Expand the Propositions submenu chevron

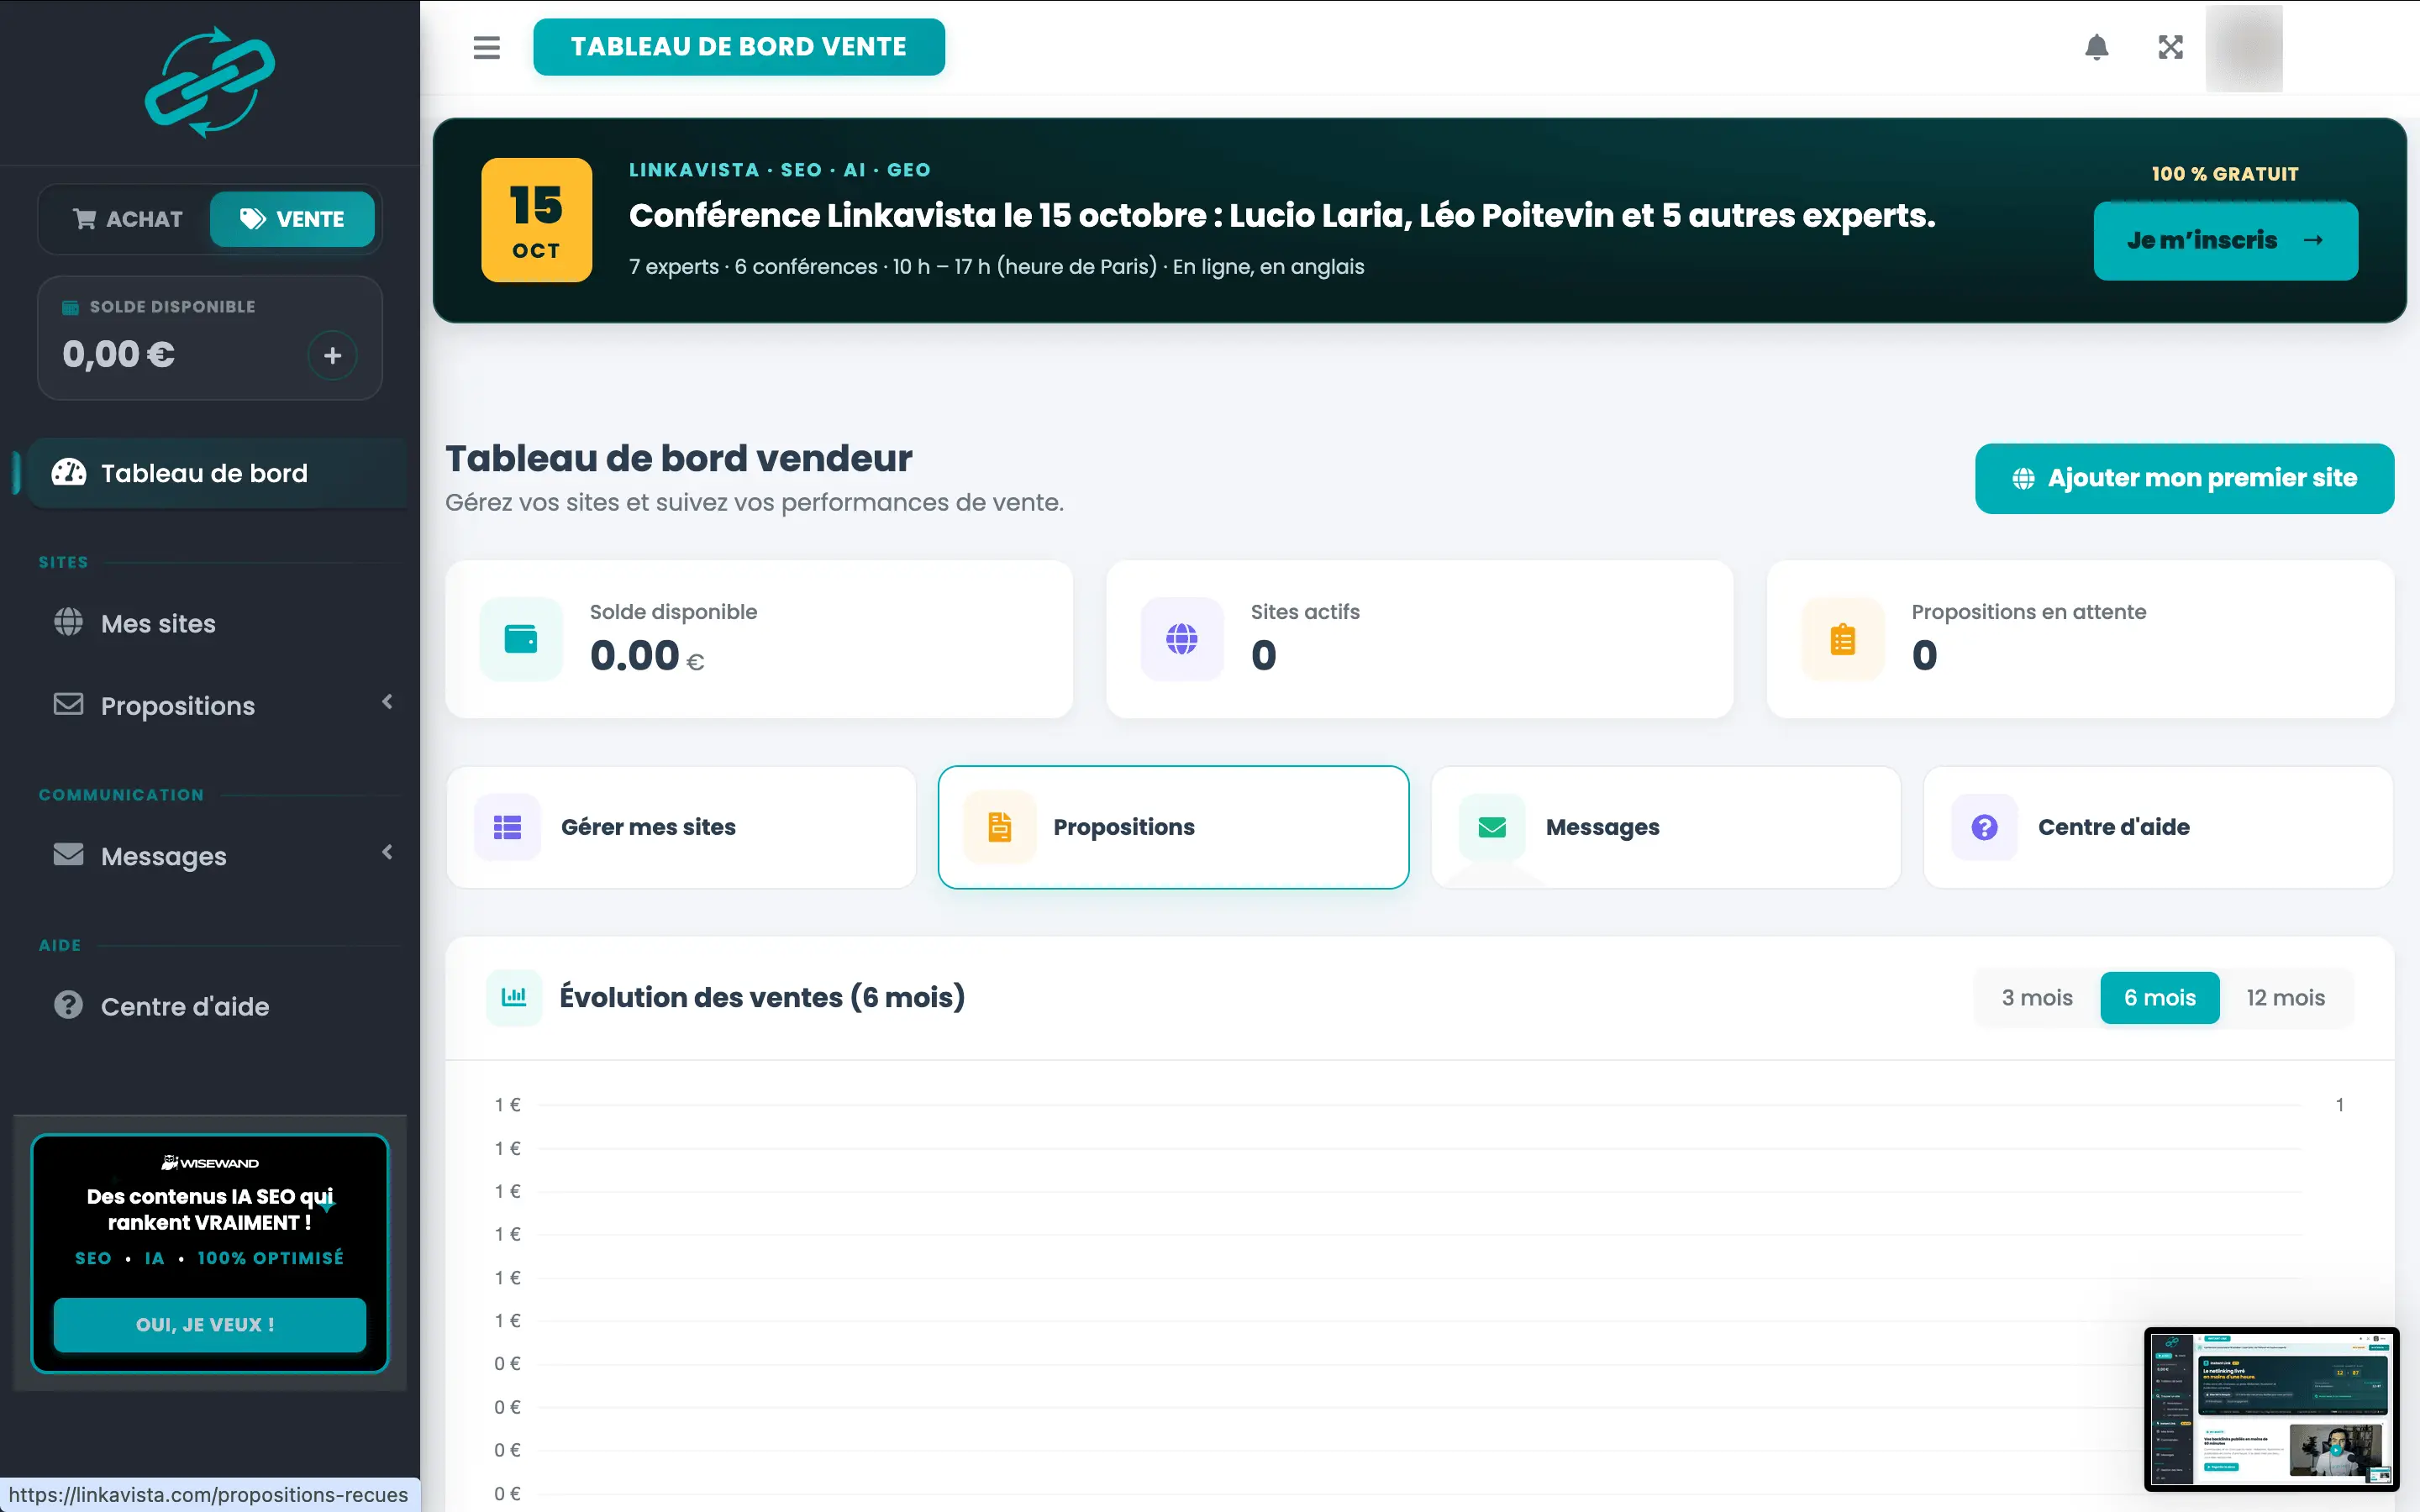[387, 702]
